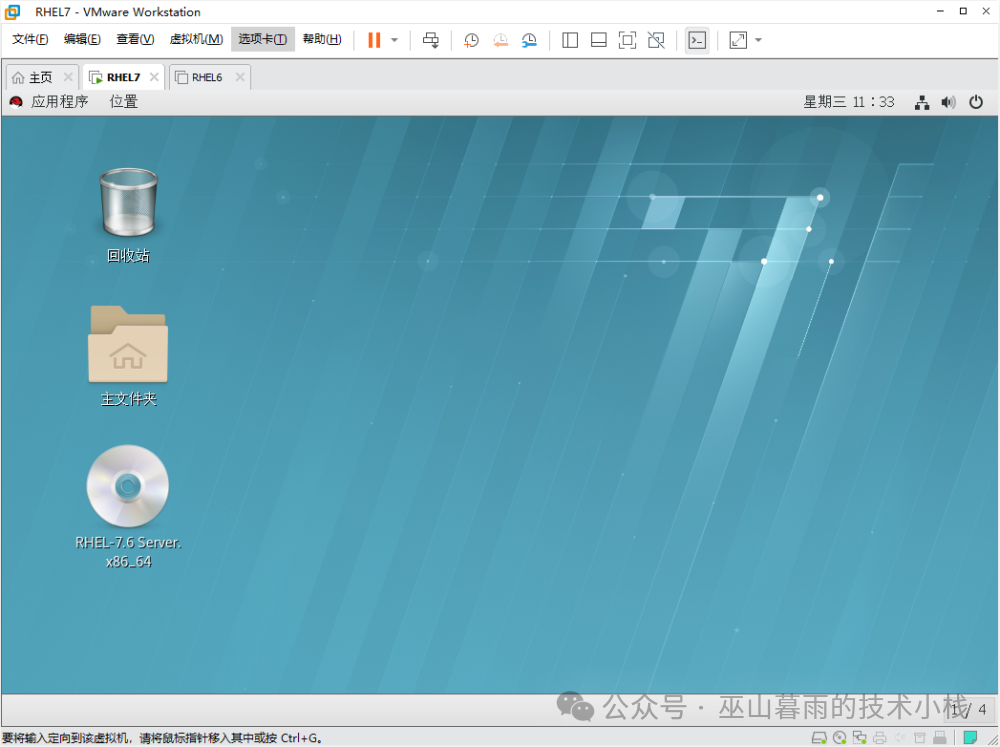Switch to the RHEL6 tab
This screenshot has width=1000, height=747.
pyautogui.click(x=207, y=76)
